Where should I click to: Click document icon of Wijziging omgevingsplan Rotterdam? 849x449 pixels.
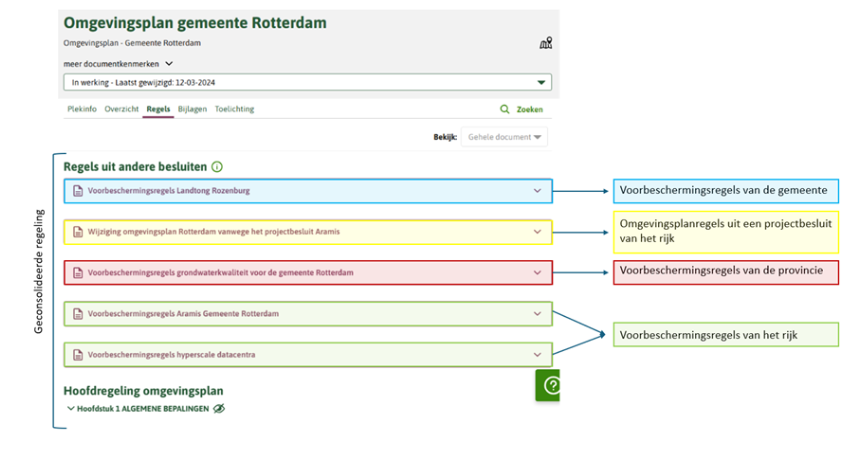pos(79,231)
